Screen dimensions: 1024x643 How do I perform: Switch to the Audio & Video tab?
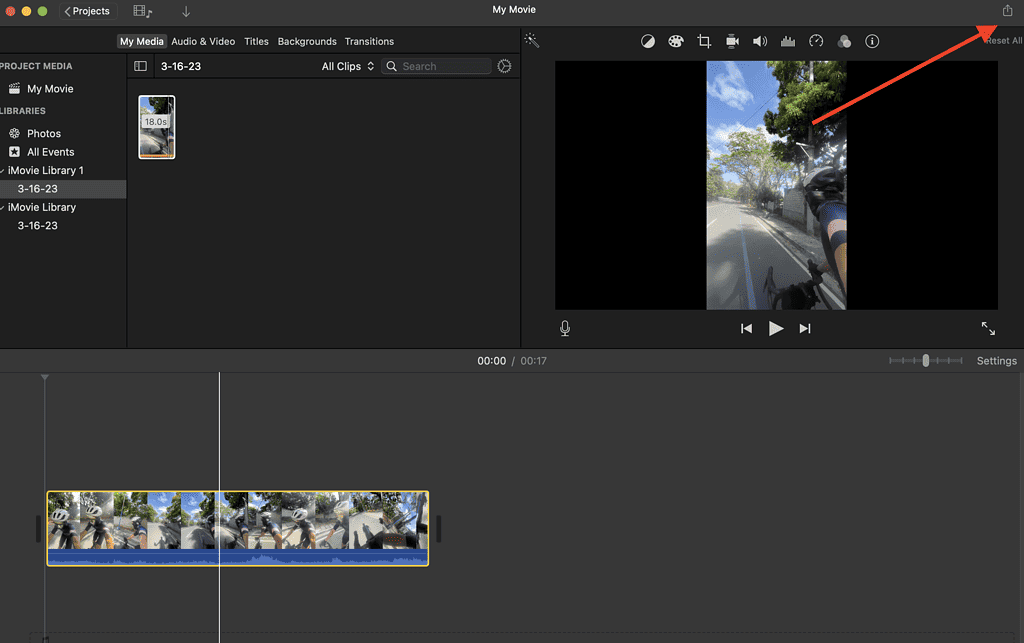tap(203, 41)
